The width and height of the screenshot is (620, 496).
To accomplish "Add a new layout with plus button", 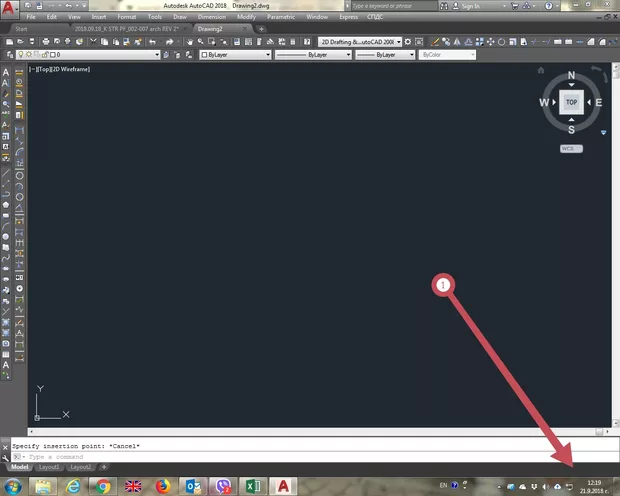I will [x=104, y=467].
